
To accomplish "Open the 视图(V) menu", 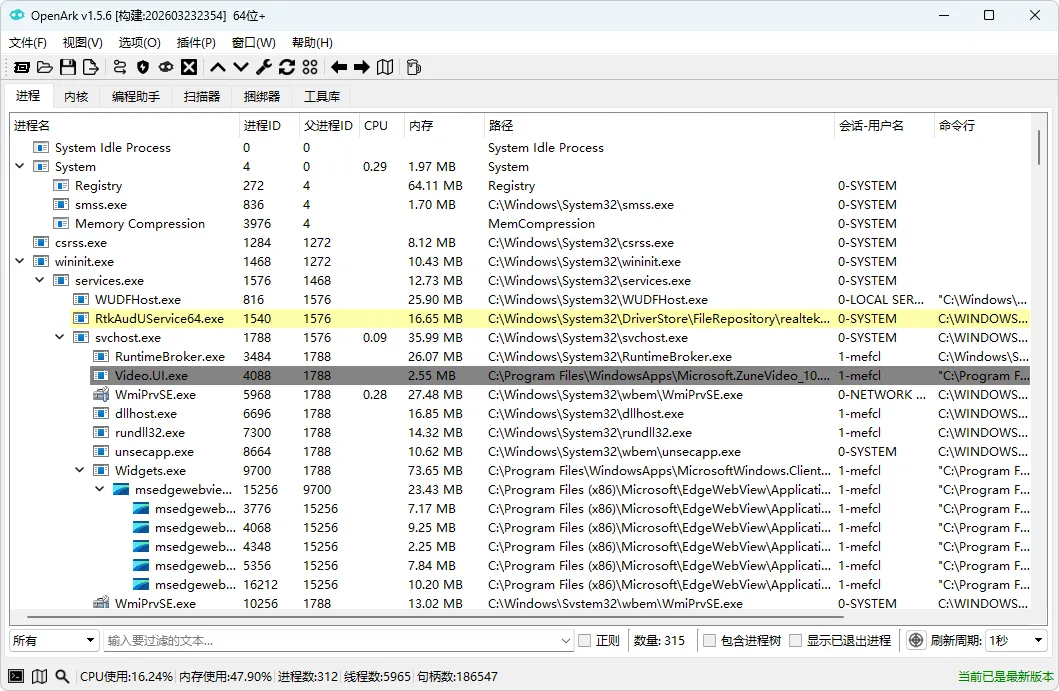I will [x=82, y=43].
